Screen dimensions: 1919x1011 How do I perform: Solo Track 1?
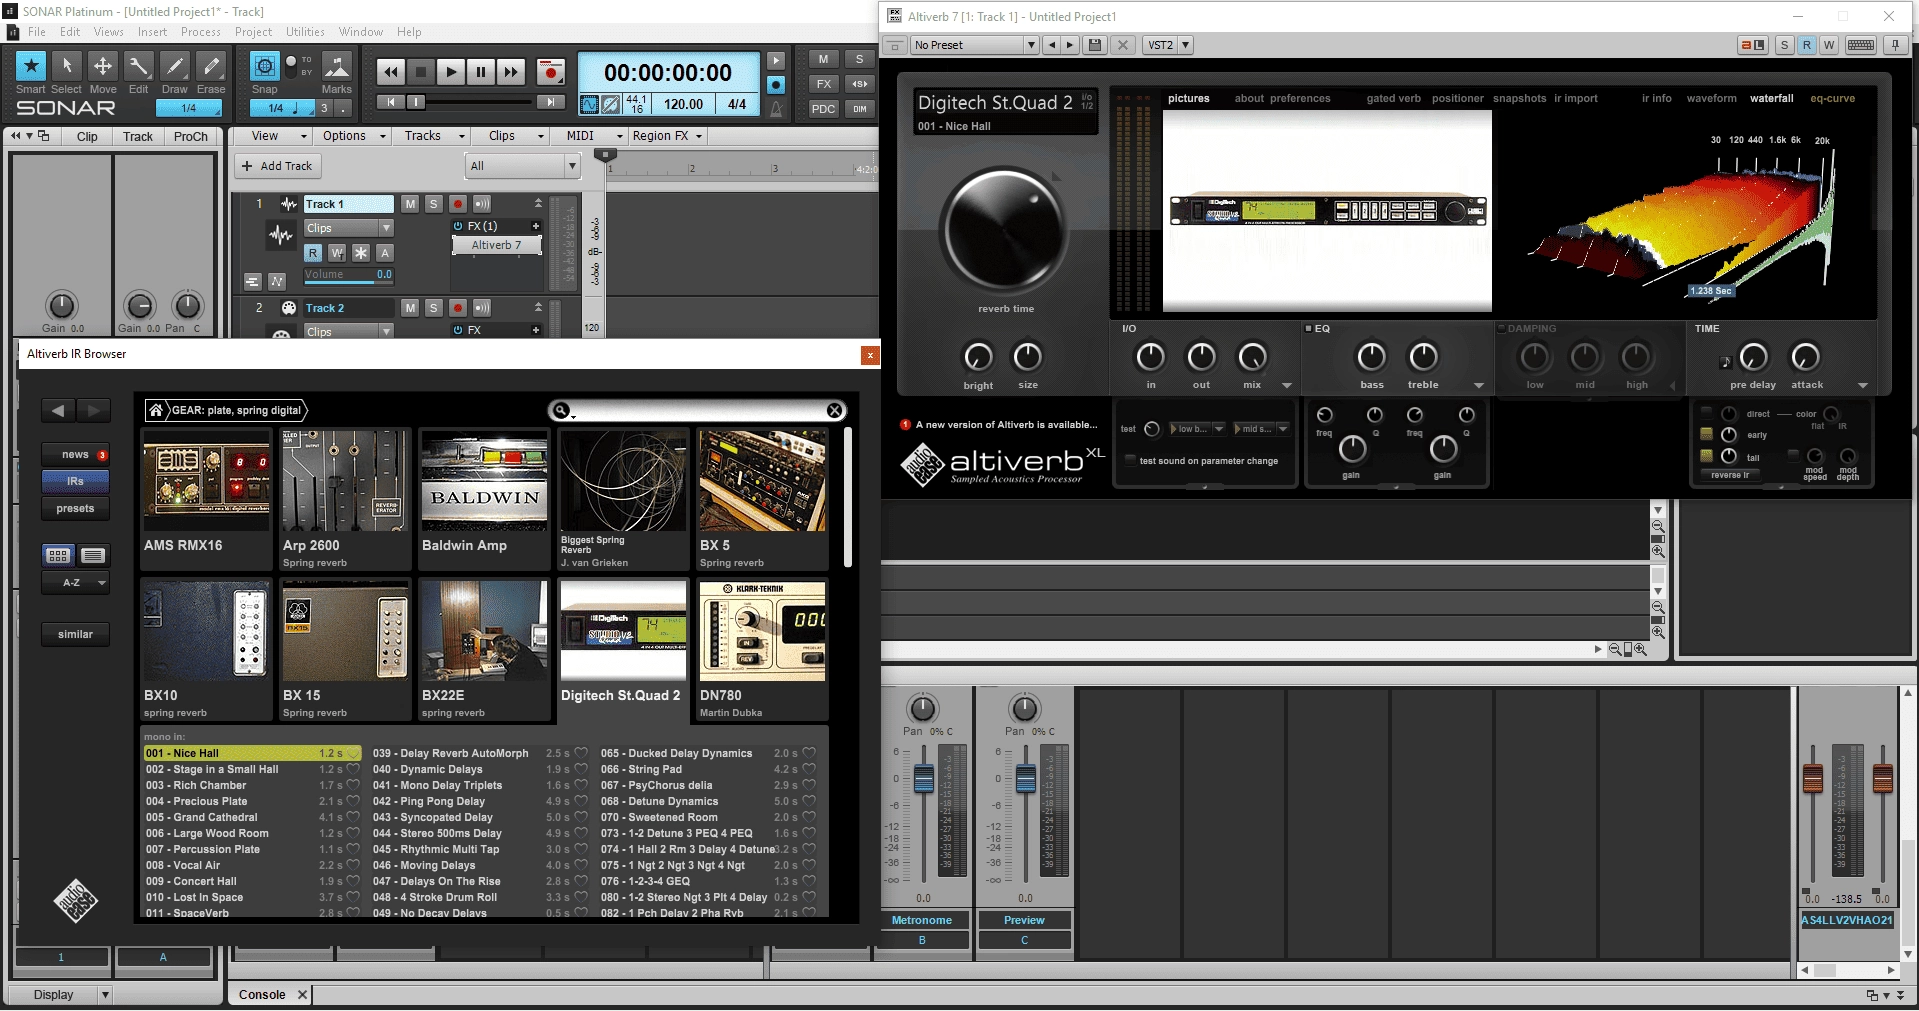(x=433, y=204)
